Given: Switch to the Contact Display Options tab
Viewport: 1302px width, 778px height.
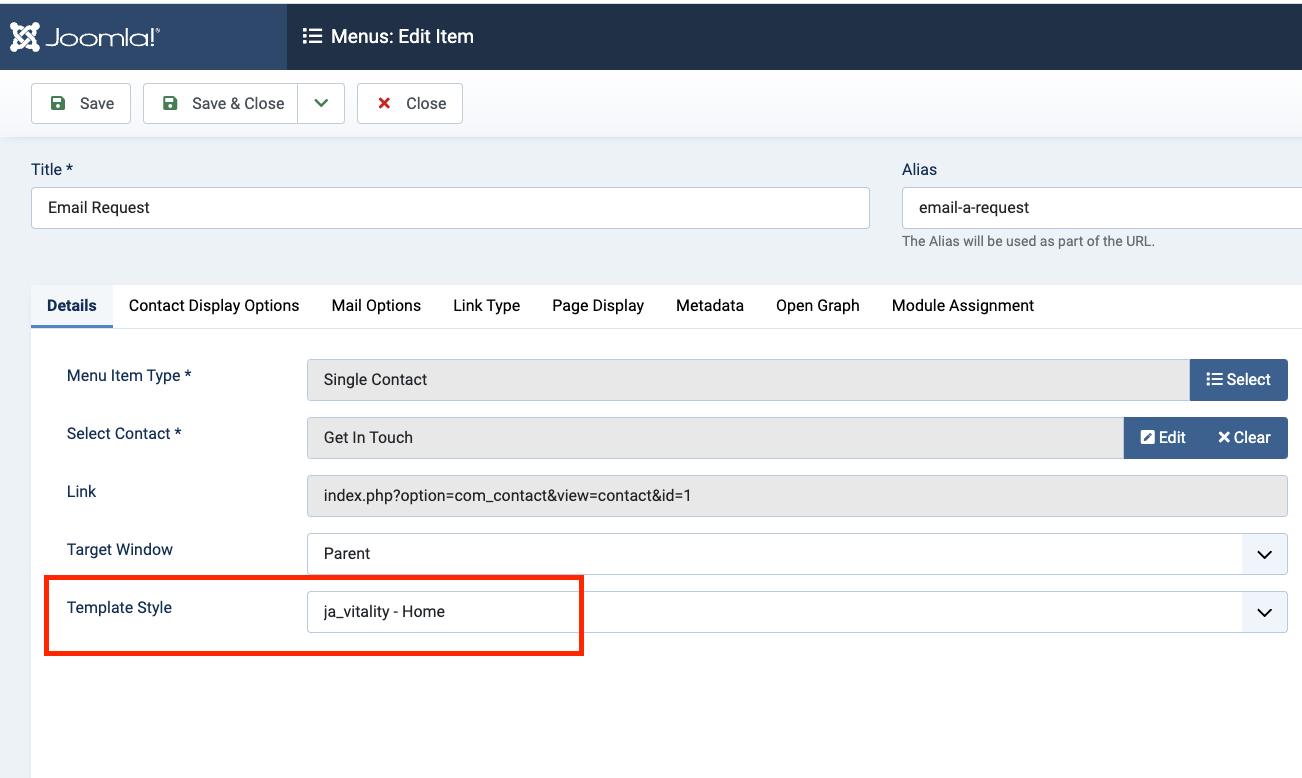Looking at the screenshot, I should coord(214,306).
